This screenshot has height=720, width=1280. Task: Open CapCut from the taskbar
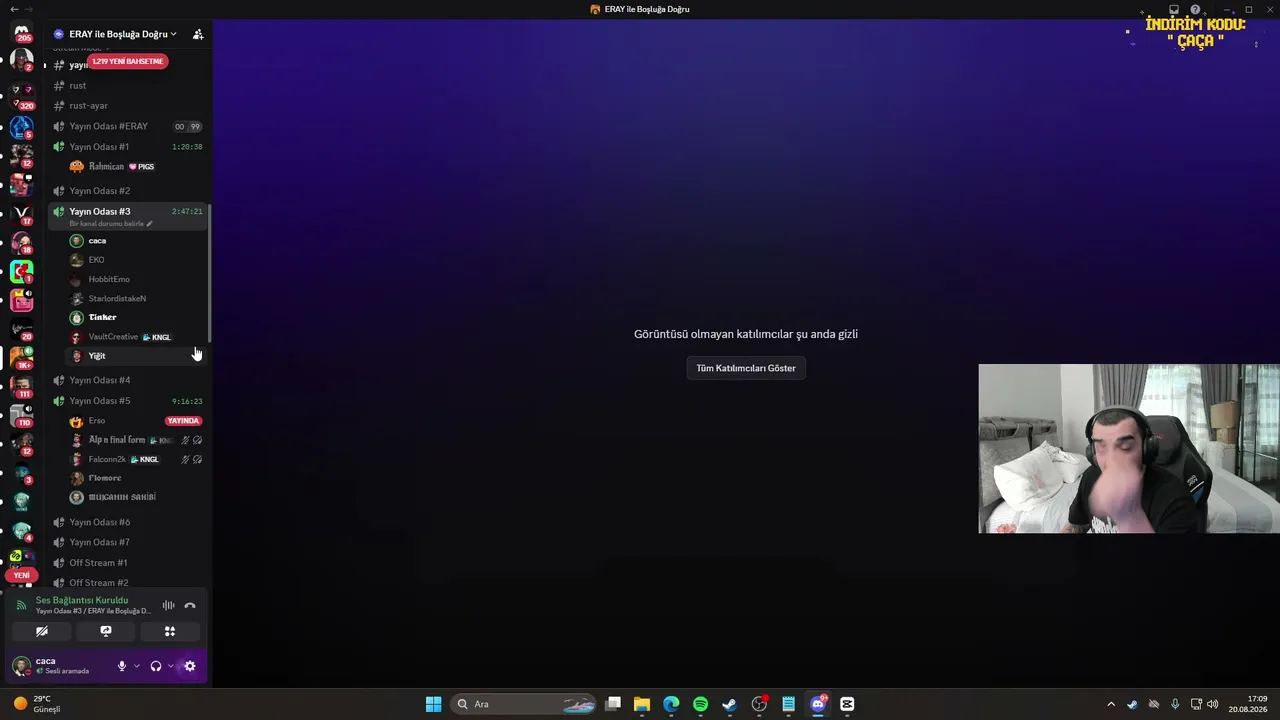pyautogui.click(x=847, y=704)
